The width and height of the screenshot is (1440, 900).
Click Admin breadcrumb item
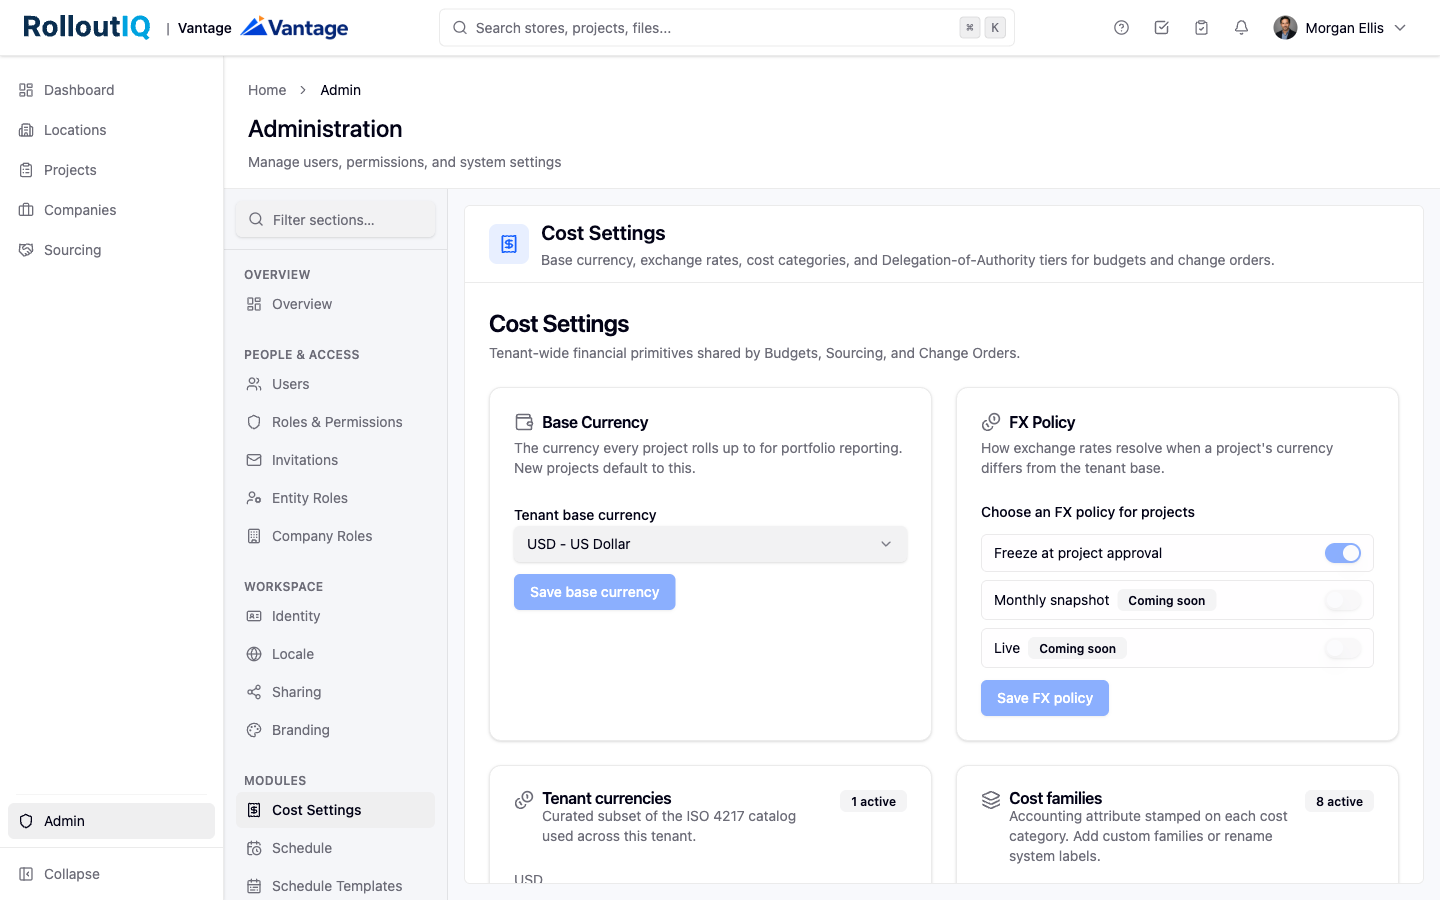[x=341, y=90]
